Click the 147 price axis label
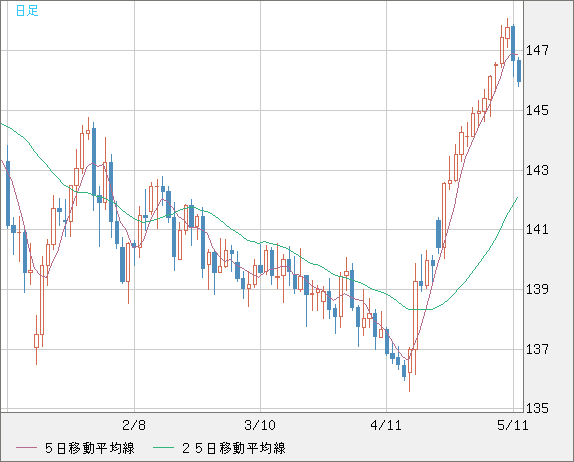Viewport: 574px width, 462px height. point(537,50)
